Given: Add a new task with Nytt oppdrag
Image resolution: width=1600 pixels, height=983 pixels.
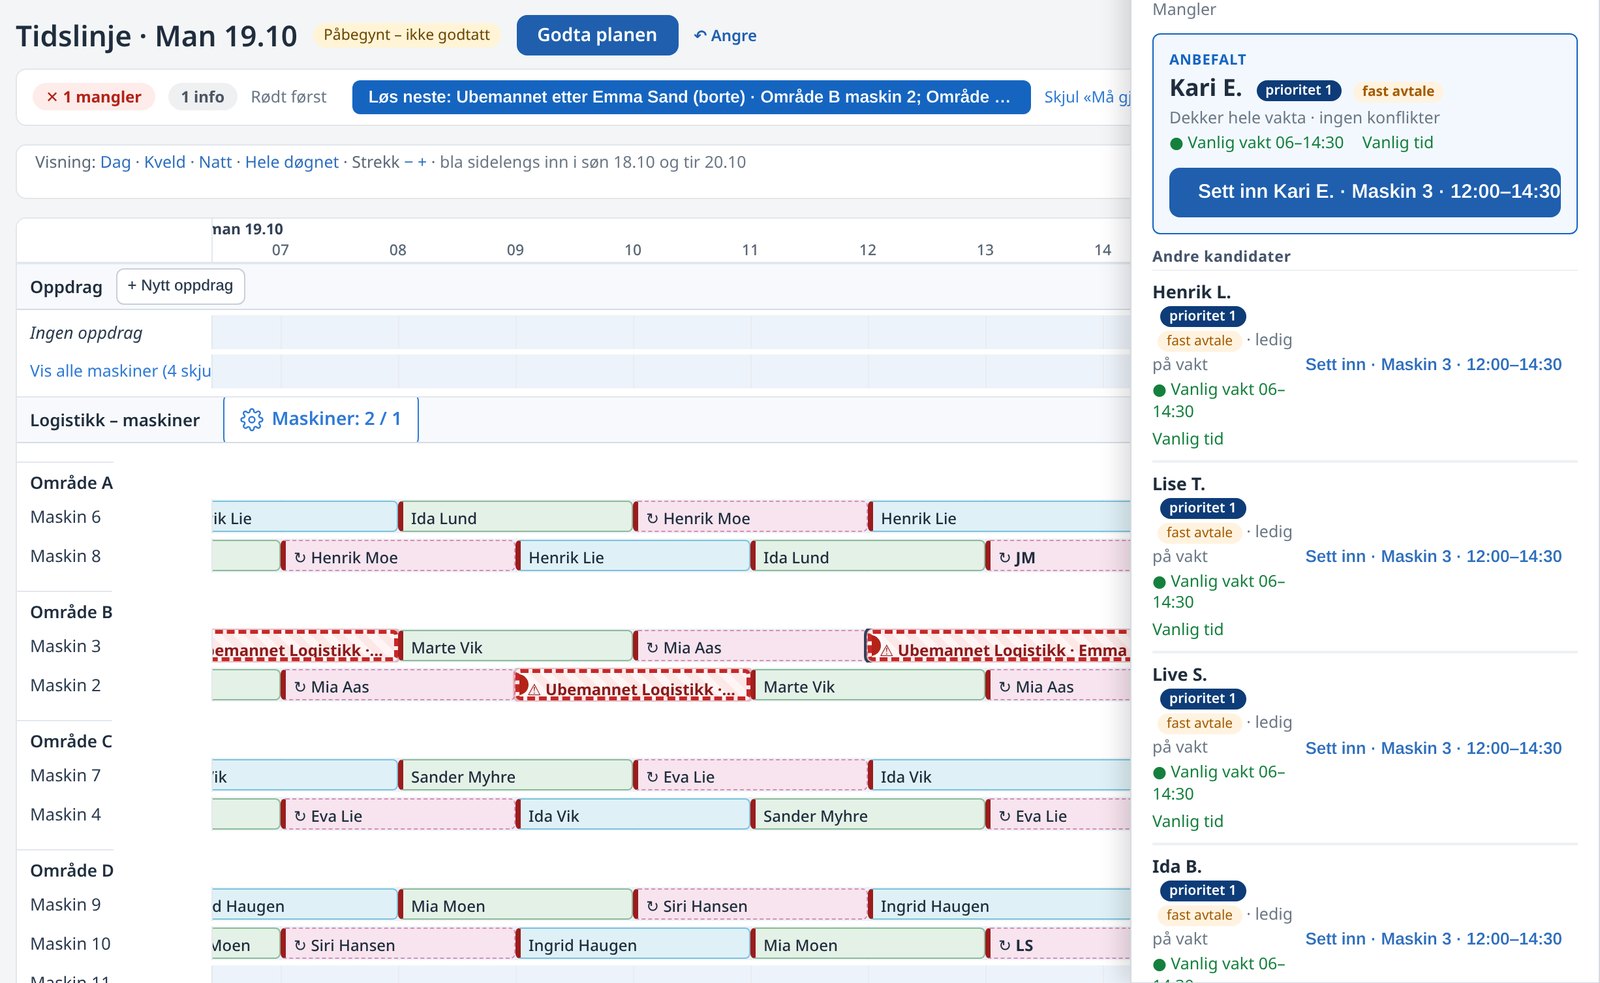Looking at the screenshot, I should click(180, 286).
